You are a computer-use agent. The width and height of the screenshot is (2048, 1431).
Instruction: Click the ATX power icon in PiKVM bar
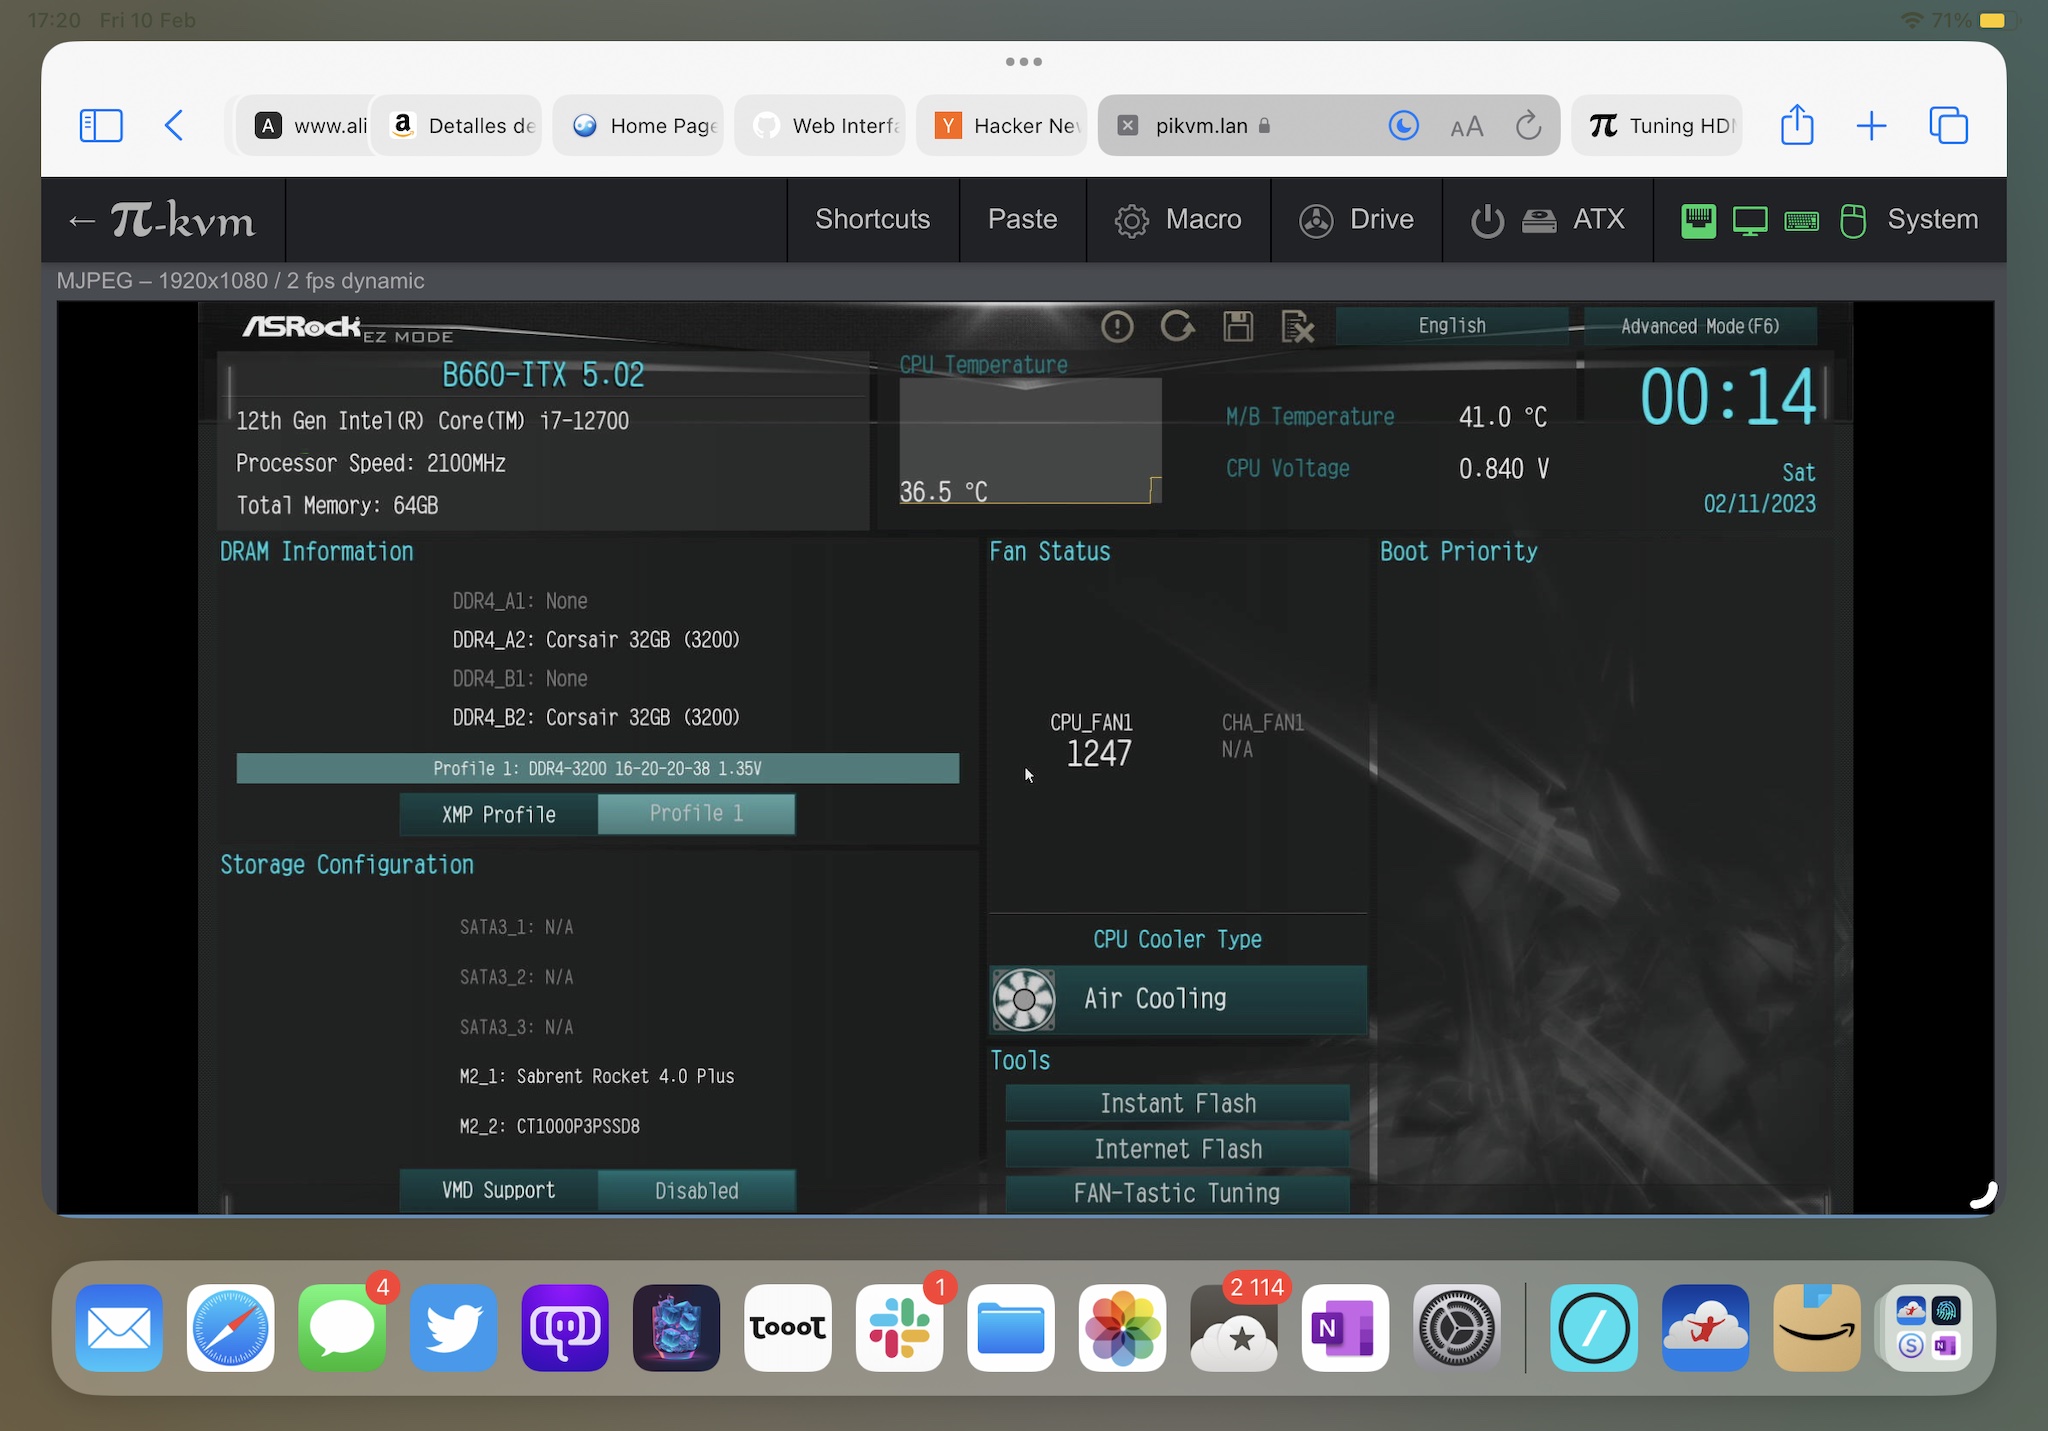point(1487,220)
